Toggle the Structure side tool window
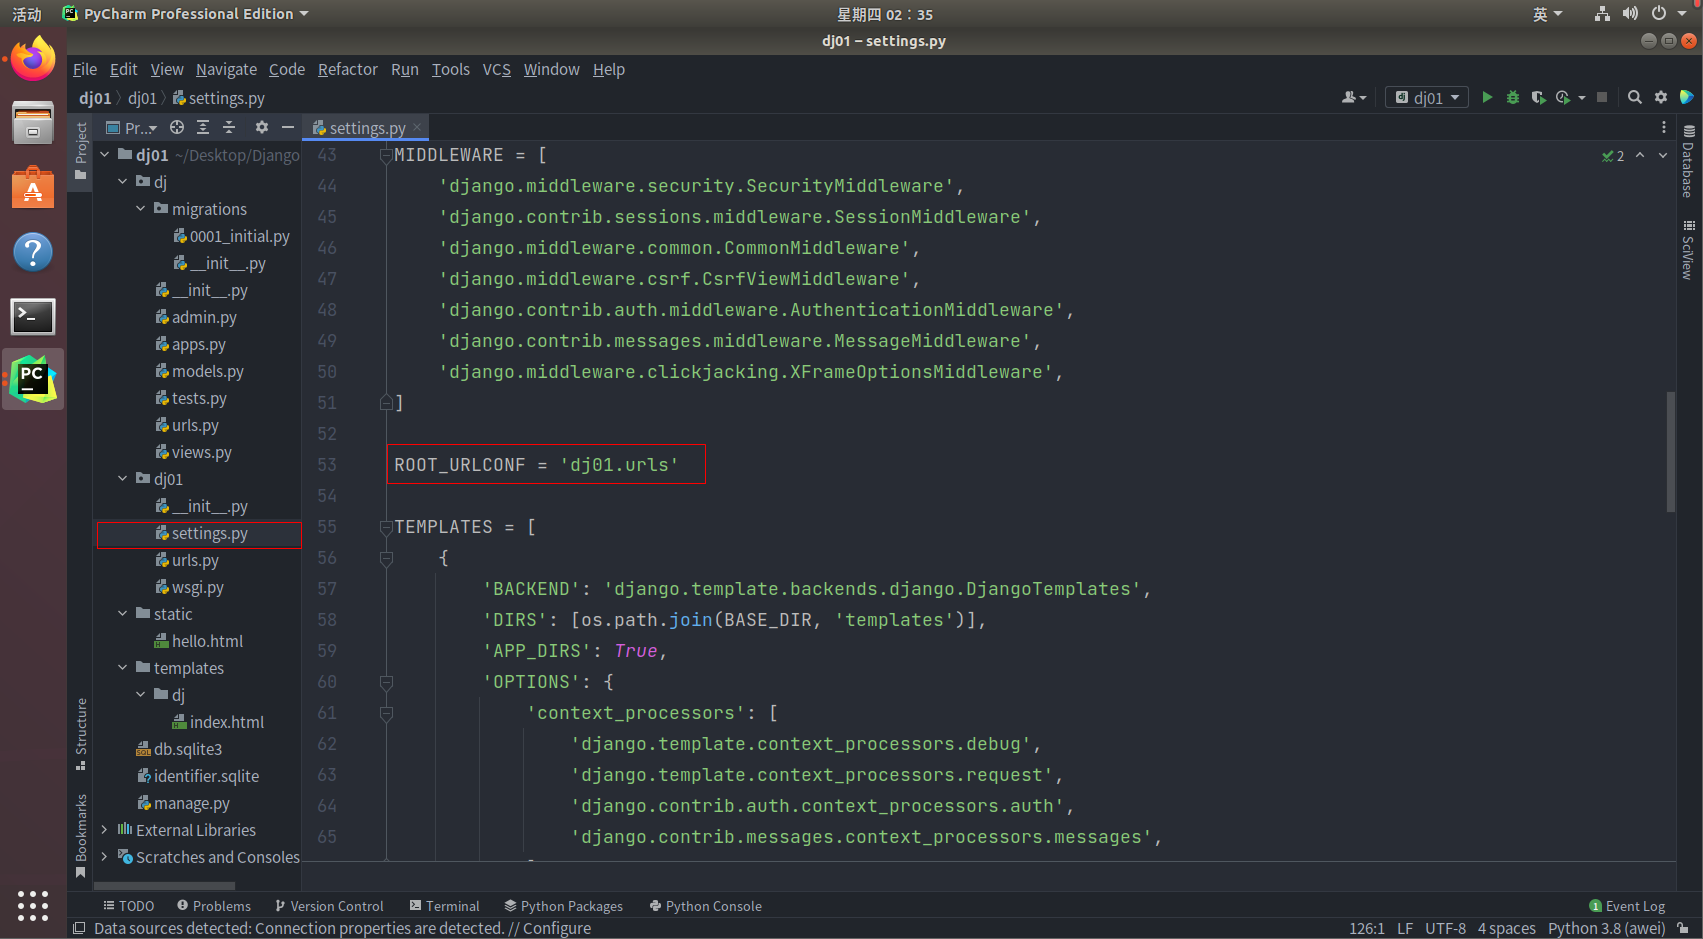This screenshot has height=939, width=1703. coord(81,734)
